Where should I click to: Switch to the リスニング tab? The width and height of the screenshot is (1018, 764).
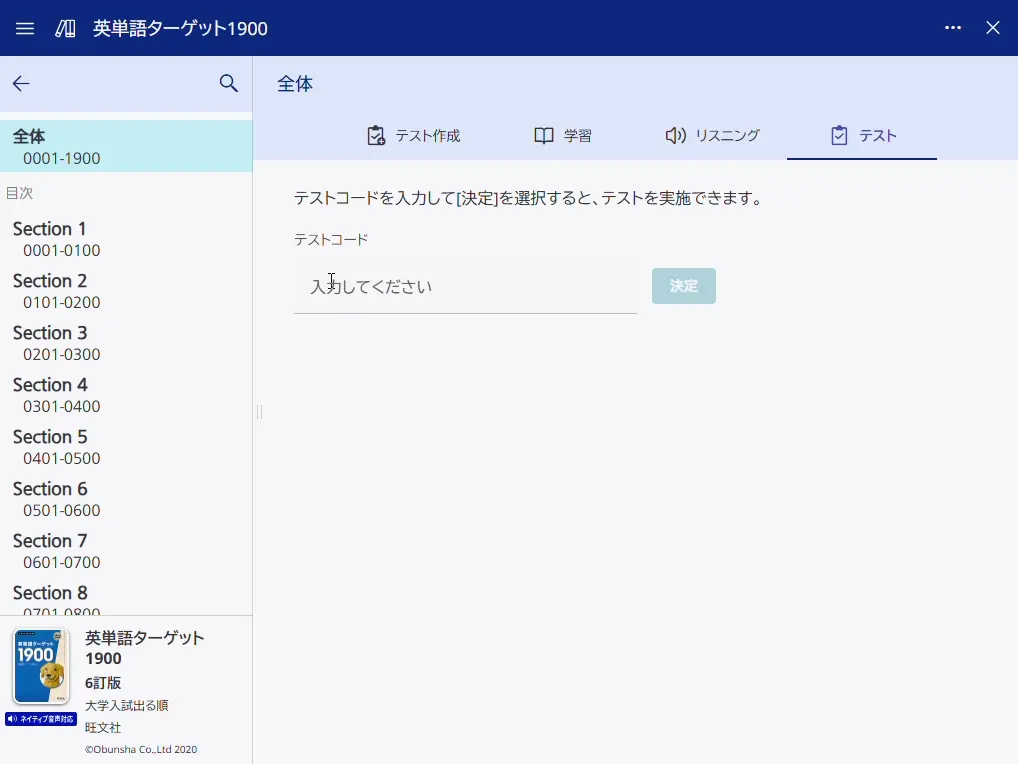tap(712, 135)
